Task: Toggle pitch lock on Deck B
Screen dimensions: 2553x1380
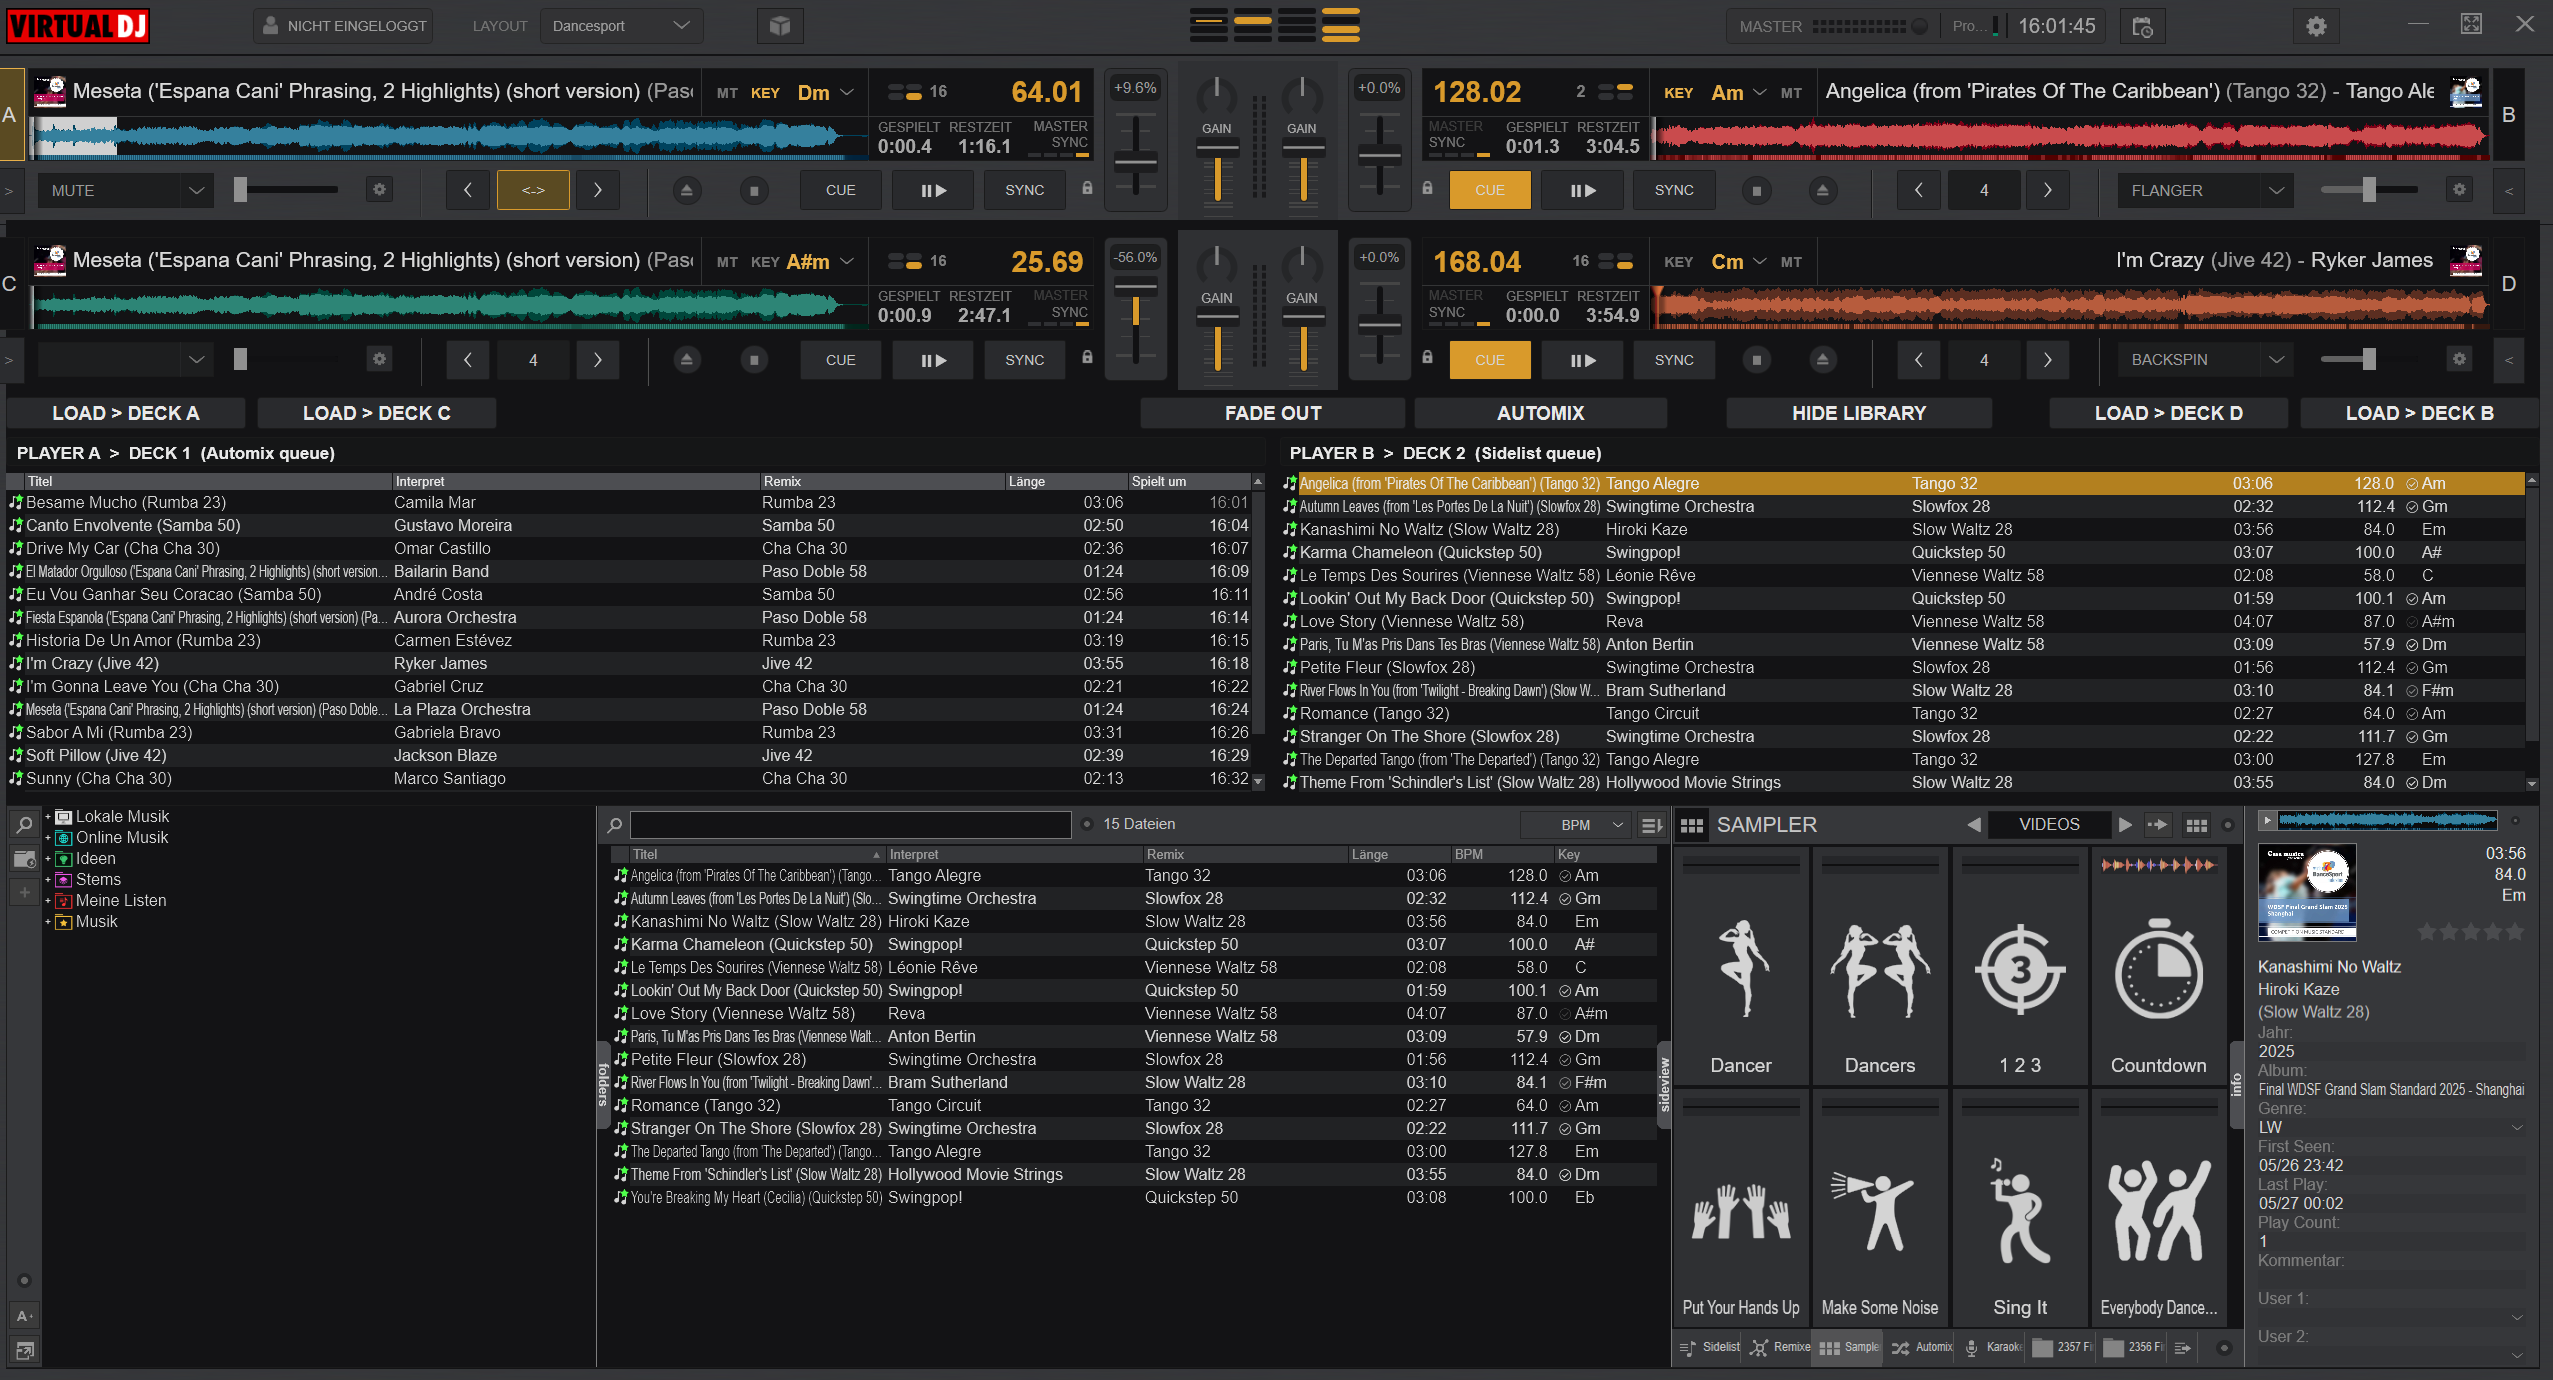Action: pos(1428,188)
